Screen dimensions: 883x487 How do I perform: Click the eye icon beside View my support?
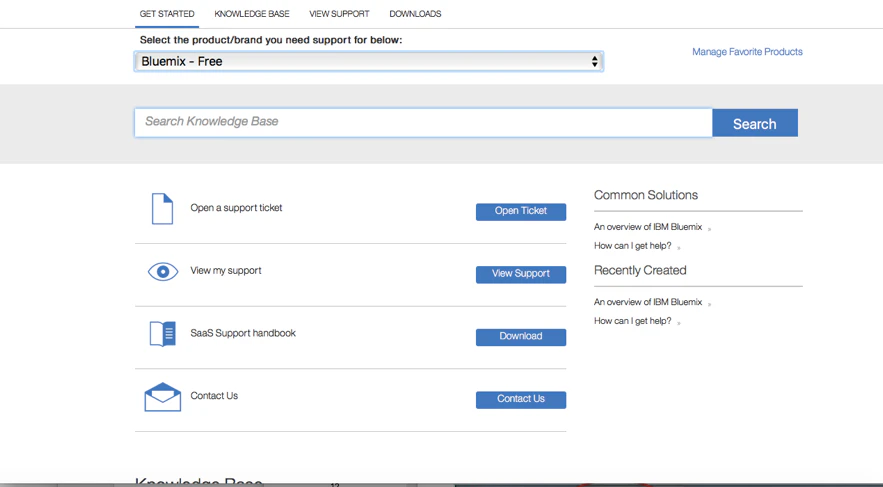click(163, 272)
